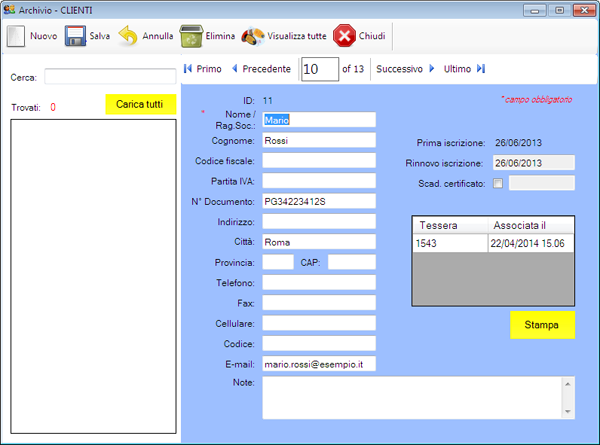
Task: Click the Partita IVA field
Action: point(319,181)
